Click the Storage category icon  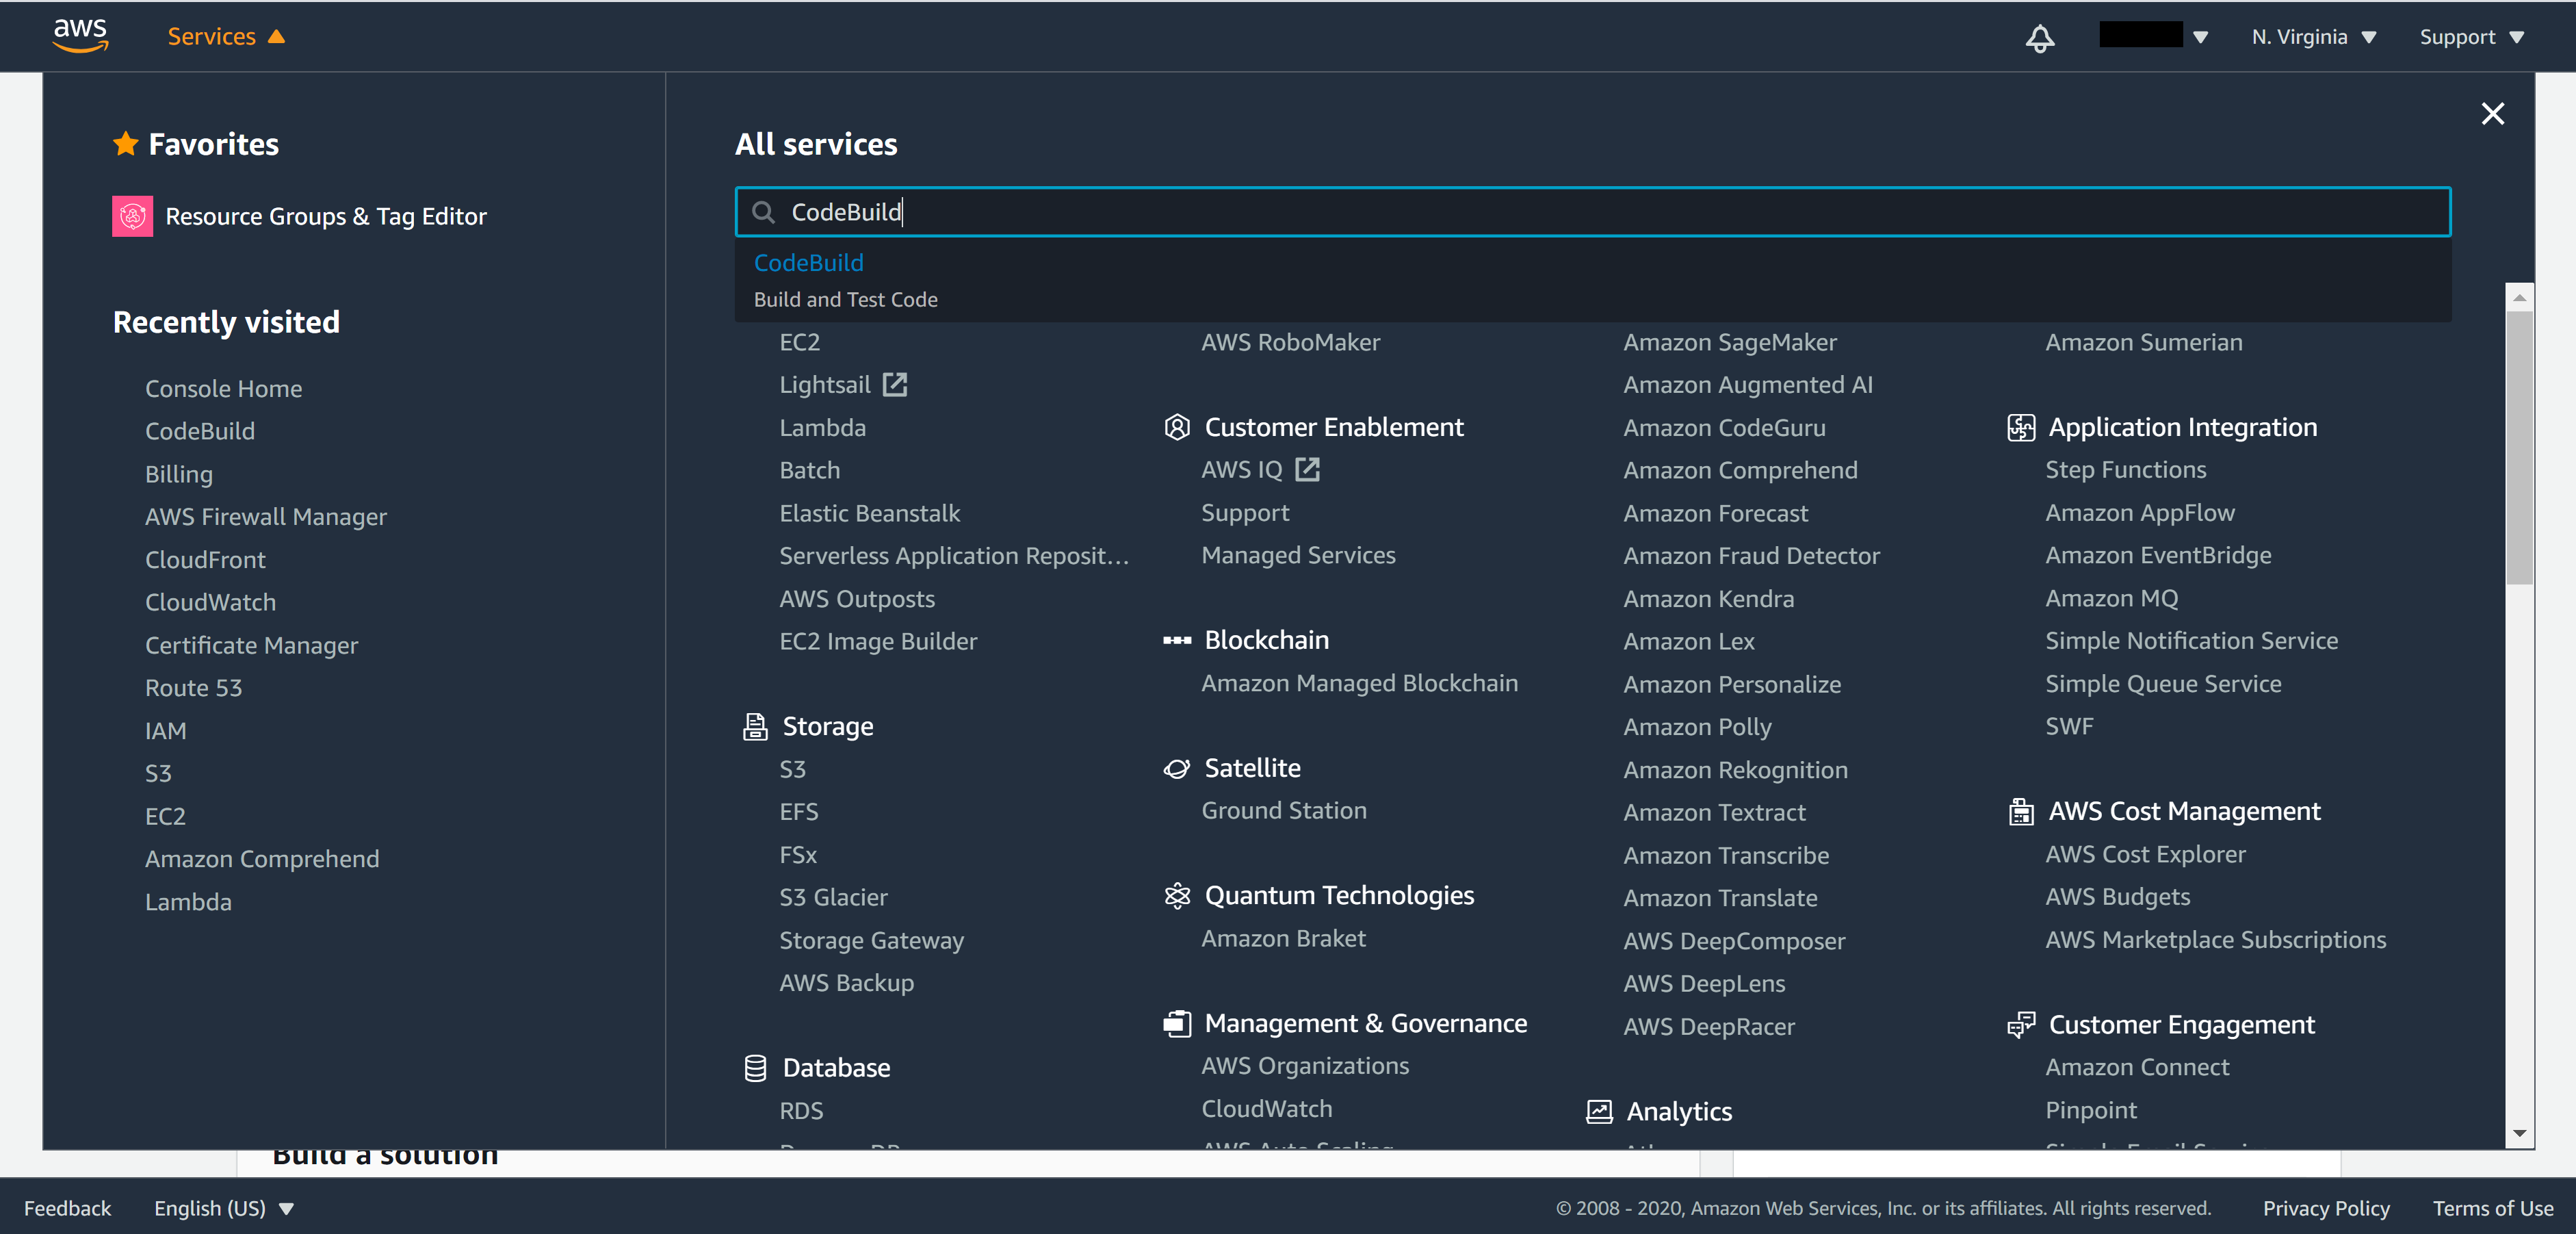tap(755, 726)
